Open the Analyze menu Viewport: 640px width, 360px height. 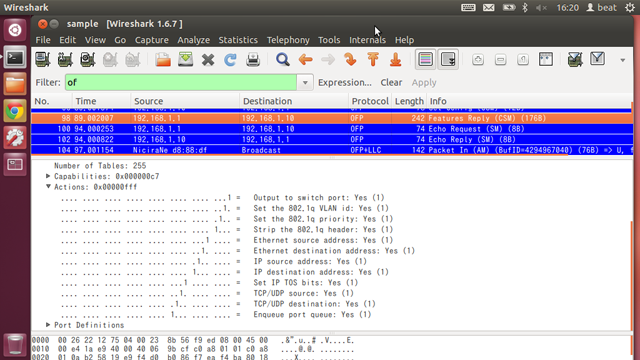point(193,40)
